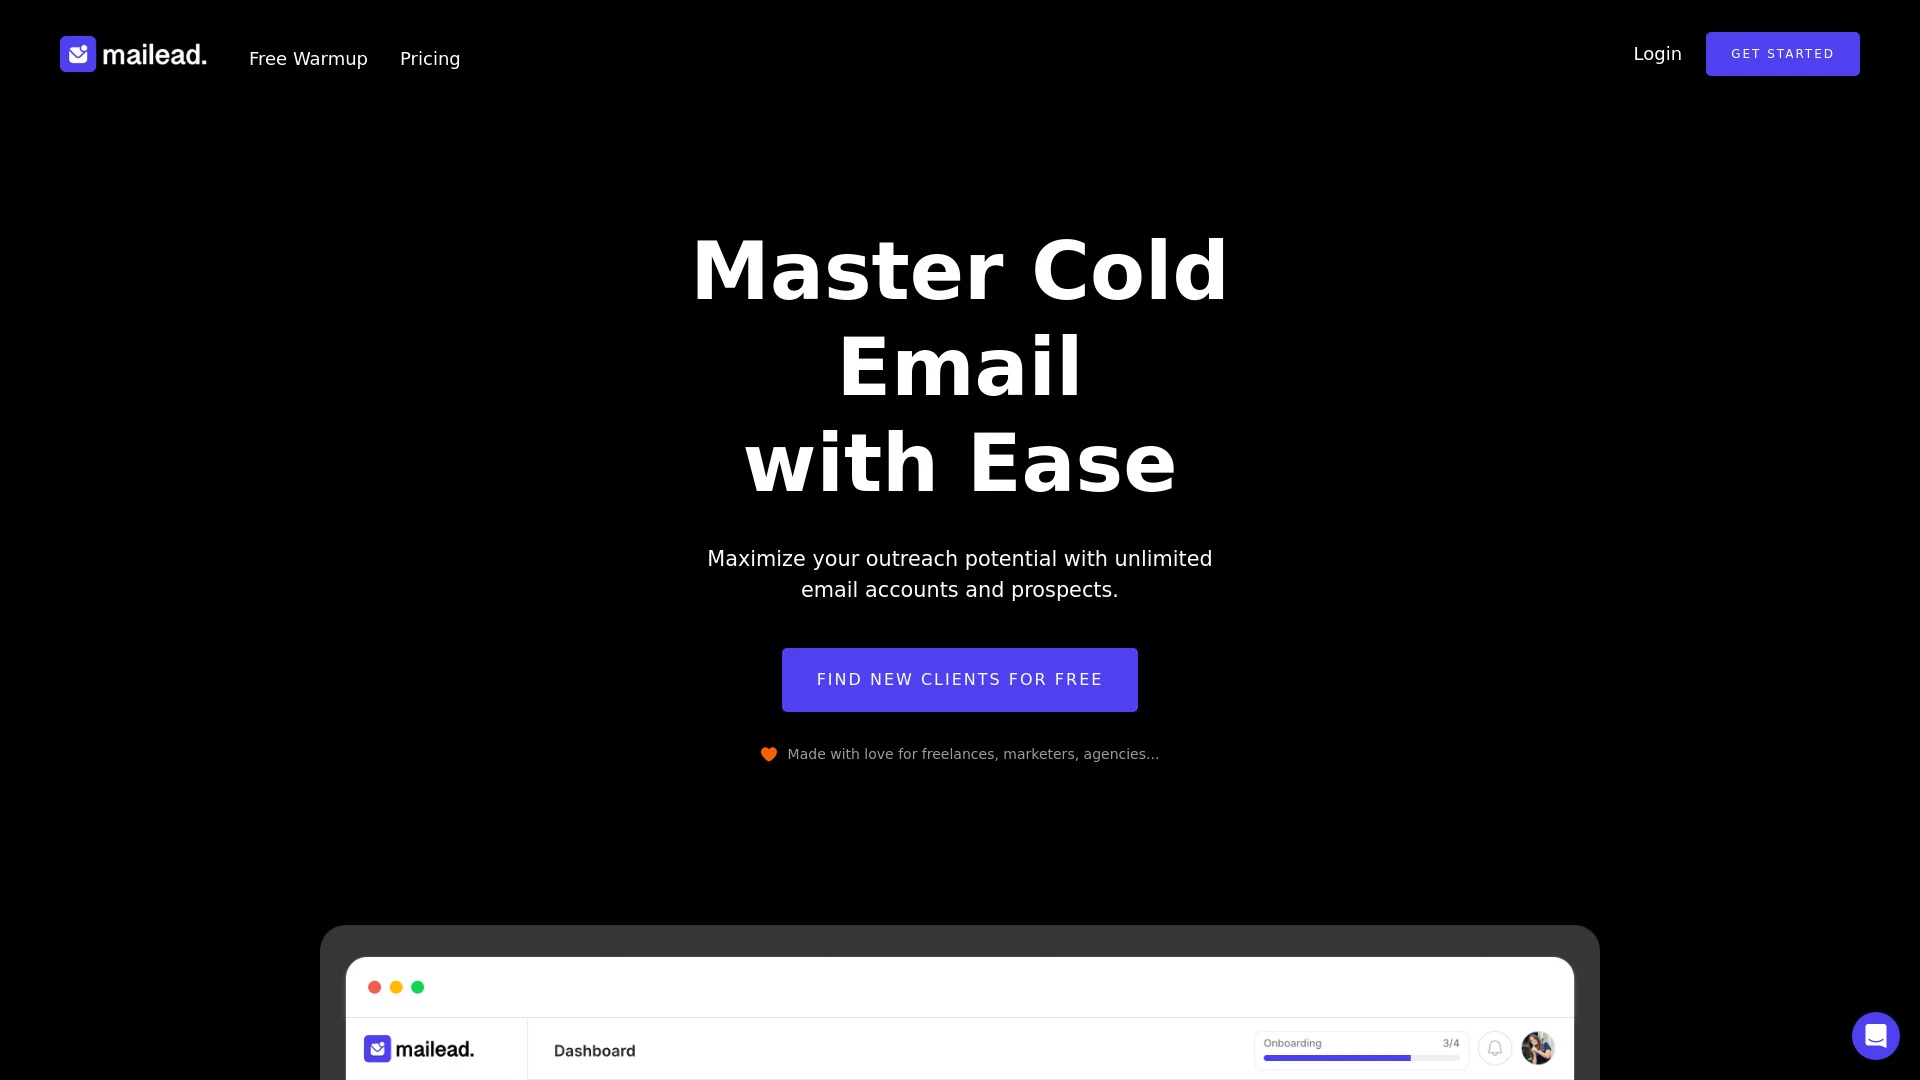This screenshot has height=1080, width=1920.
Task: Open the chat support widget icon
Action: coord(1875,1035)
